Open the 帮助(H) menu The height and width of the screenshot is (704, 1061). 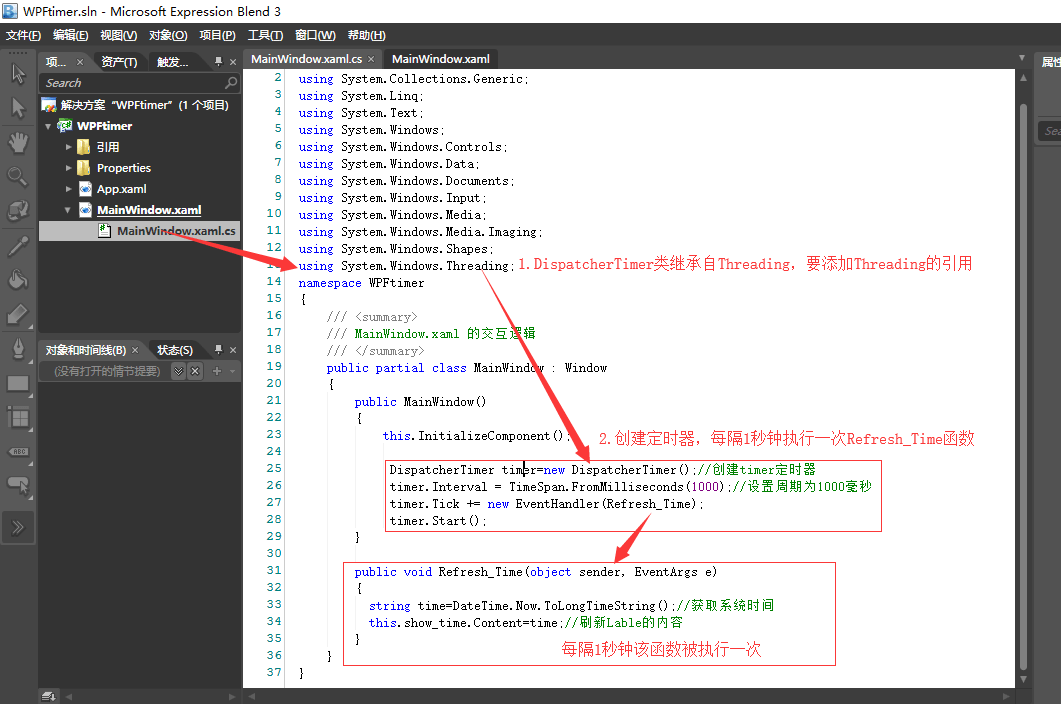[366, 35]
